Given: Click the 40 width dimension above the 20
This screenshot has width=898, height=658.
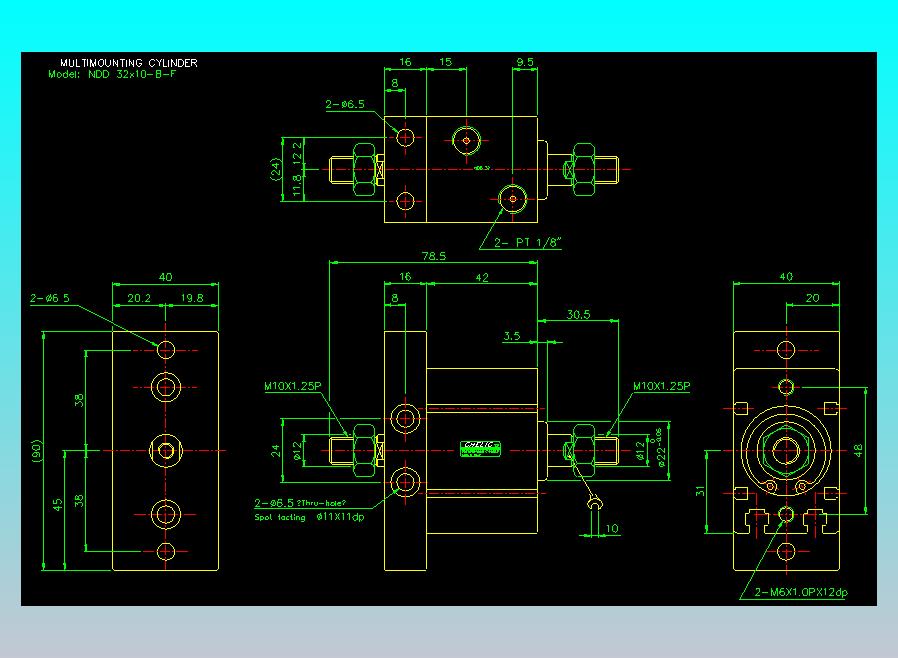Looking at the screenshot, I should pos(786,277).
